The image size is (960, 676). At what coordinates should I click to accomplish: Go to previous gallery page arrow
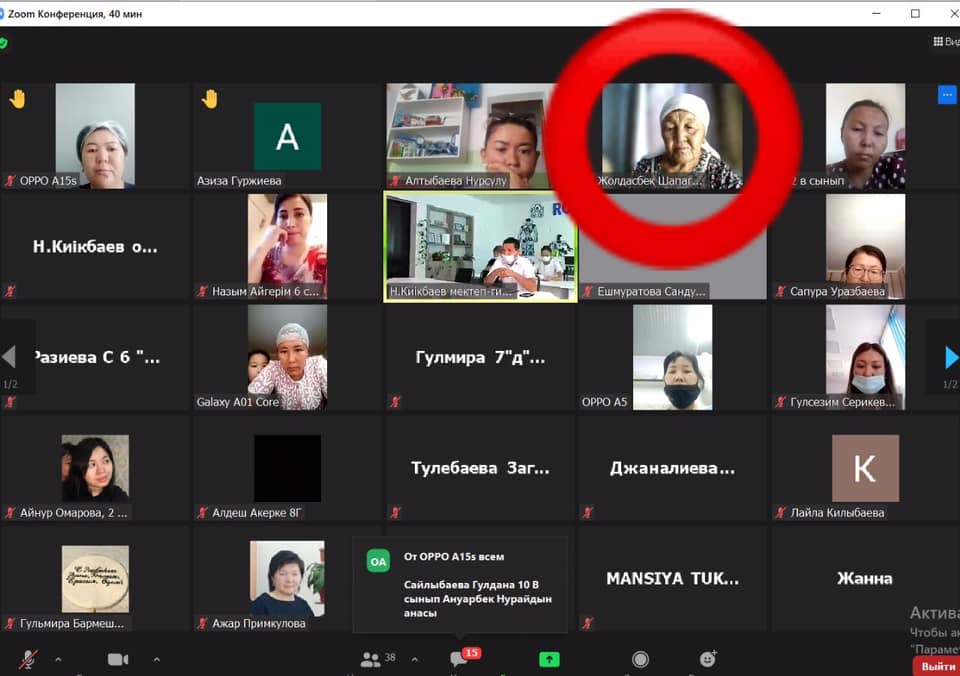[9, 356]
